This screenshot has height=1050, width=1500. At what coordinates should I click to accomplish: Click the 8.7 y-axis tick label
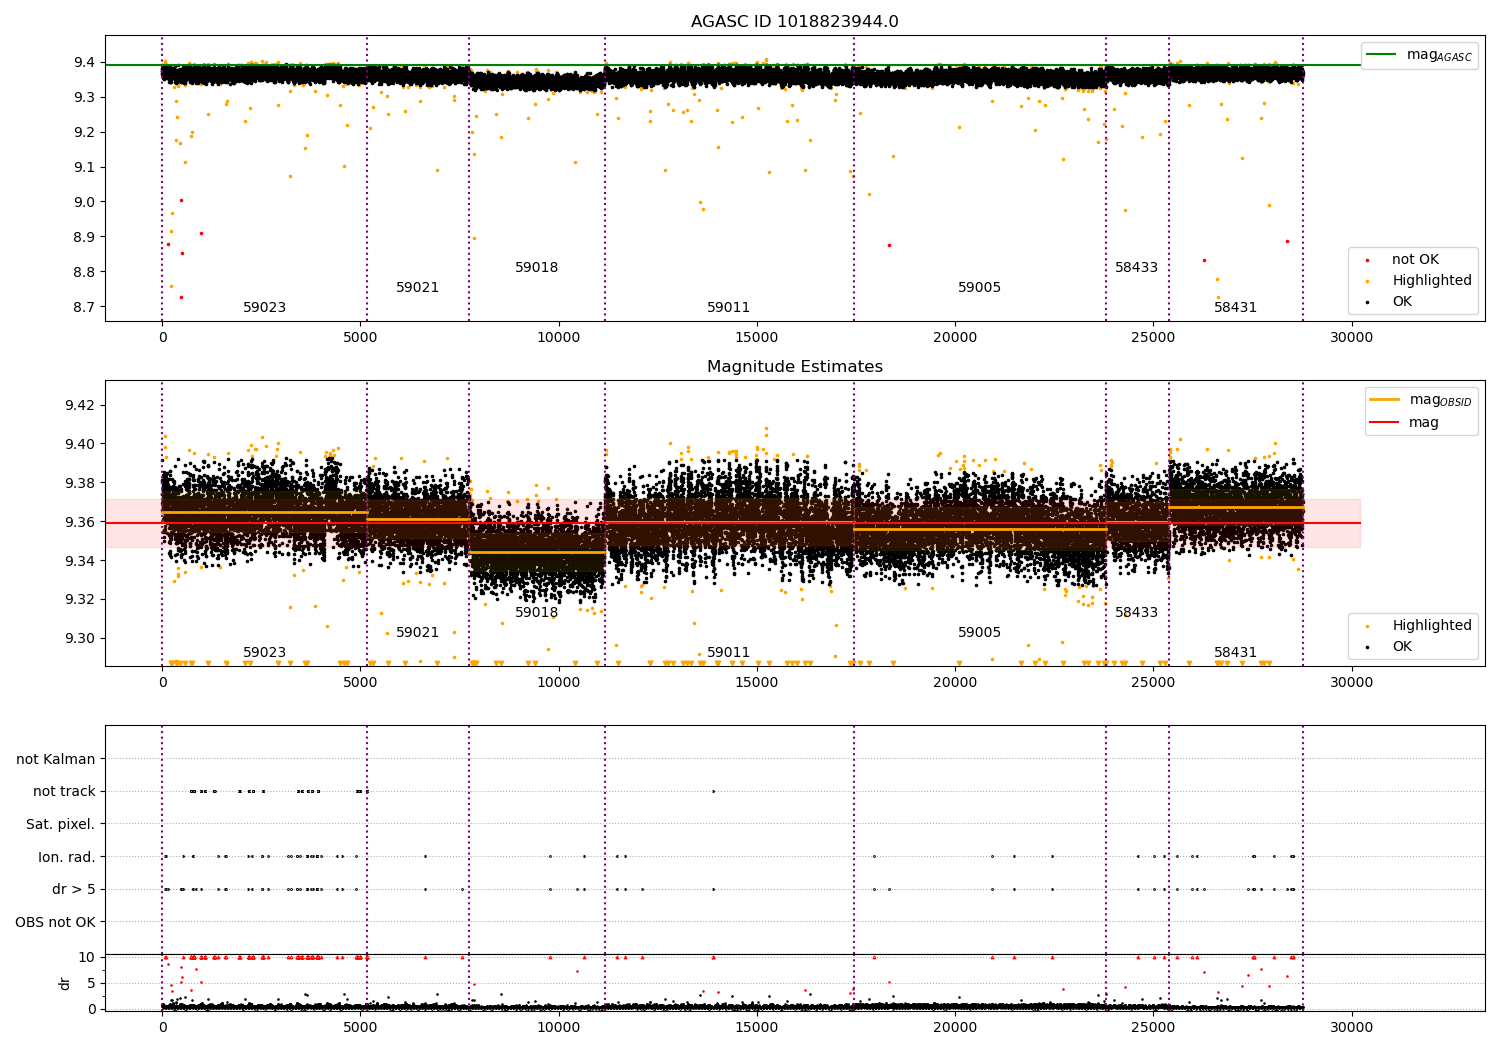tap(84, 307)
